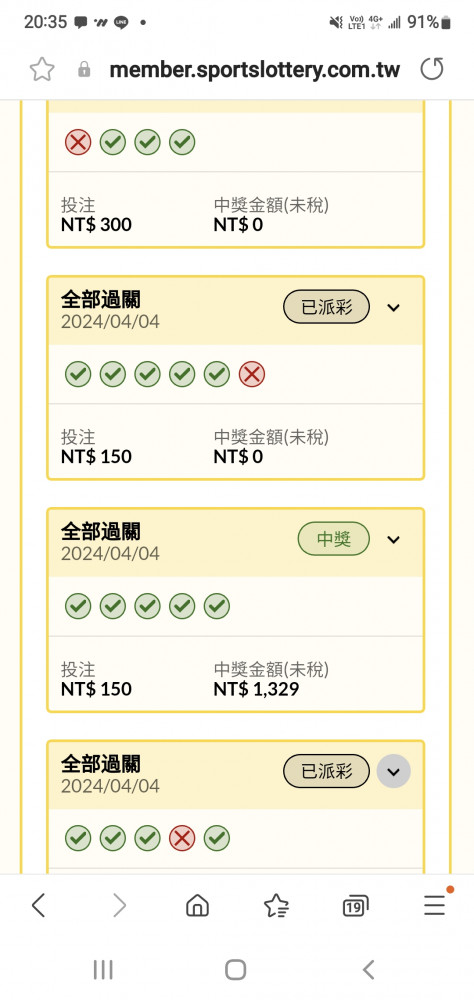The image size is (474, 1000).
Task: Click the 已派彩 badge on six-leg bet
Action: click(x=327, y=308)
